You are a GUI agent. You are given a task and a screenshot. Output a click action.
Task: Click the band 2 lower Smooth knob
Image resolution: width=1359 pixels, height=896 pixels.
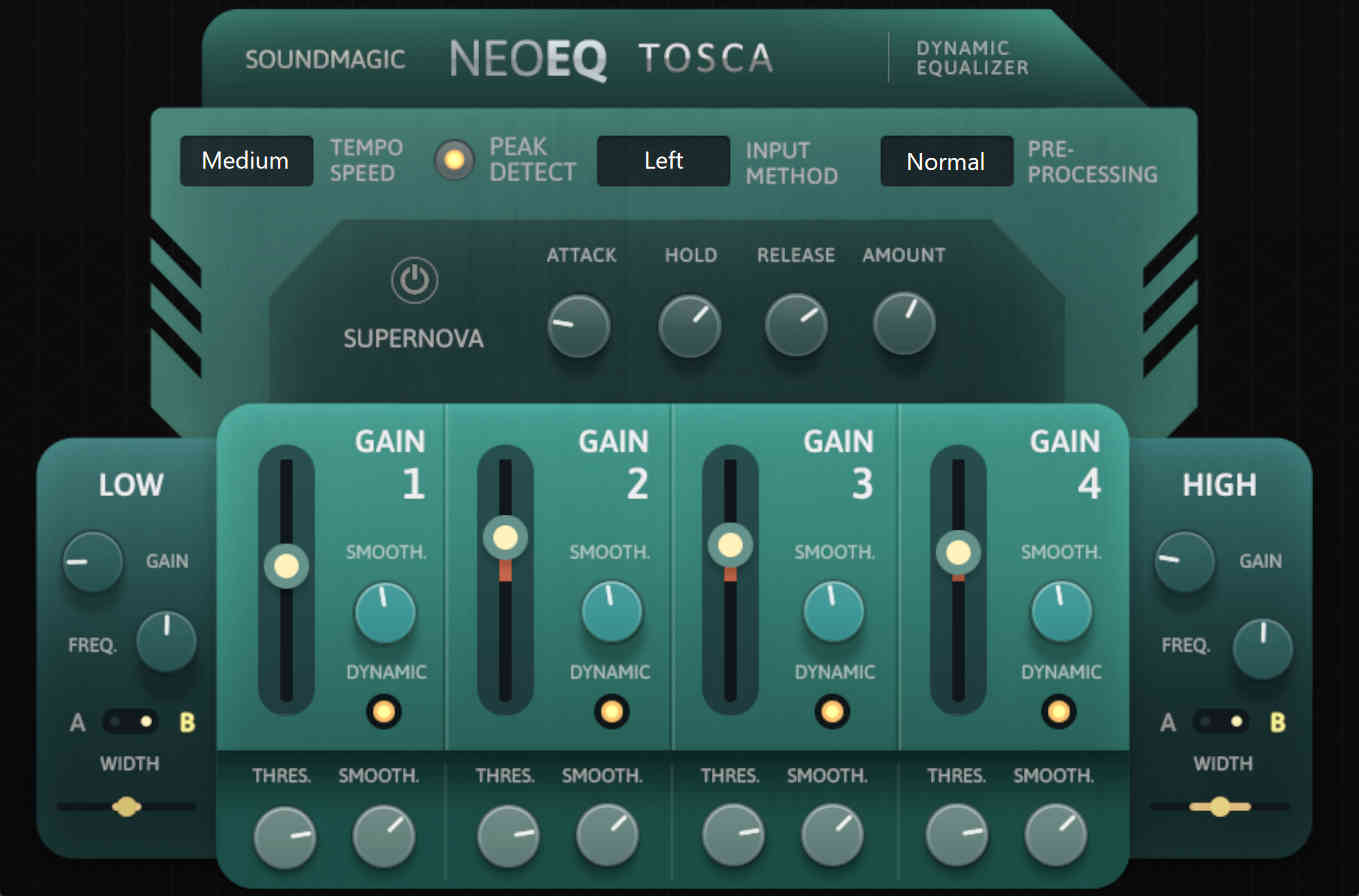(x=607, y=836)
